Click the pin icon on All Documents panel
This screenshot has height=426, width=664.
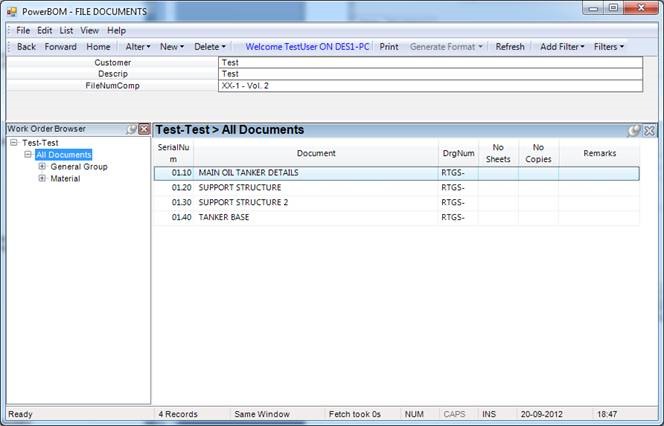tap(634, 130)
